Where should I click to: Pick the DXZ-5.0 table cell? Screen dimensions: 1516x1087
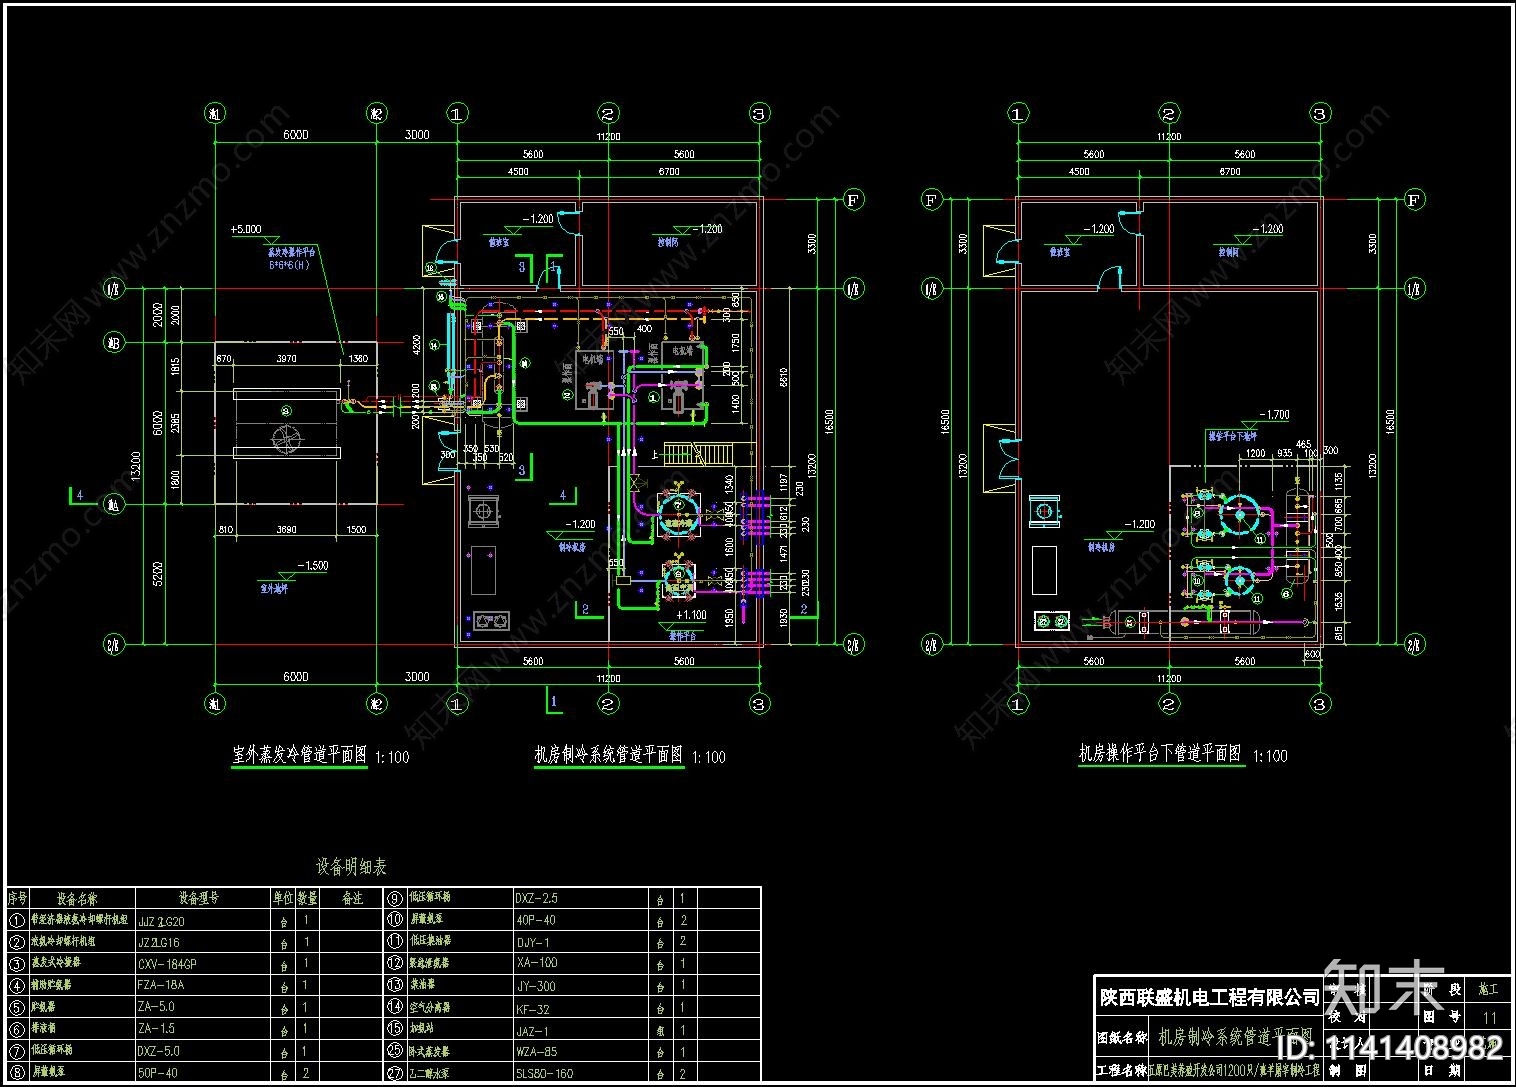point(158,1051)
